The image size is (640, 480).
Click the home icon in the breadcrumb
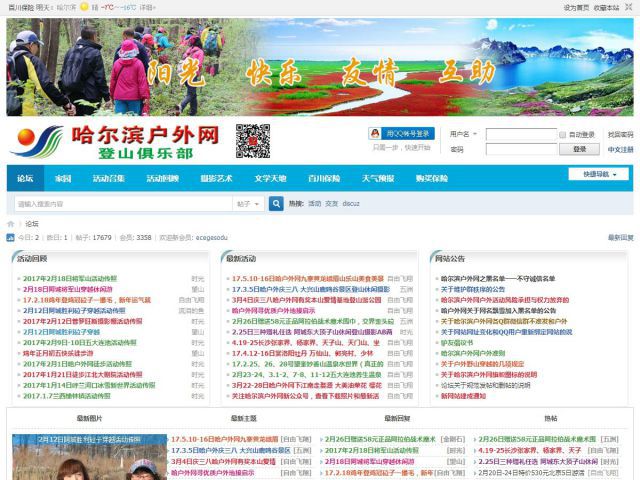pyautogui.click(x=11, y=224)
